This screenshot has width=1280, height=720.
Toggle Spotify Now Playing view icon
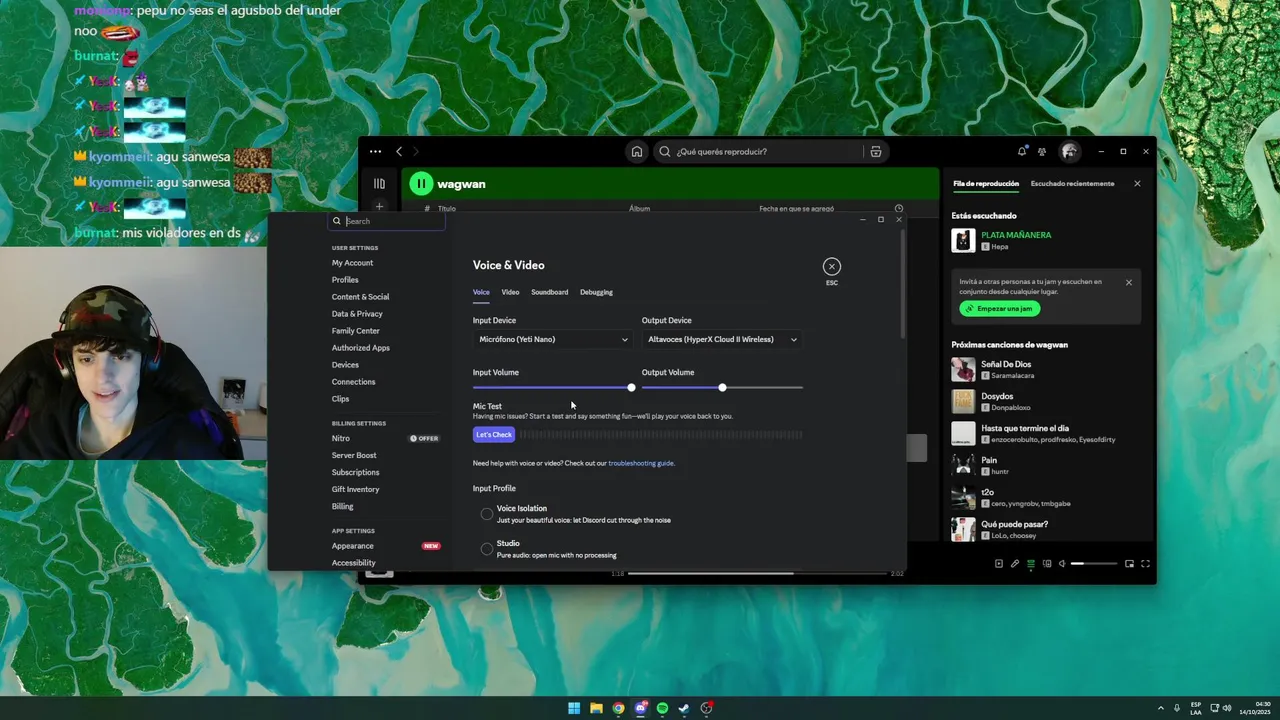coord(998,564)
